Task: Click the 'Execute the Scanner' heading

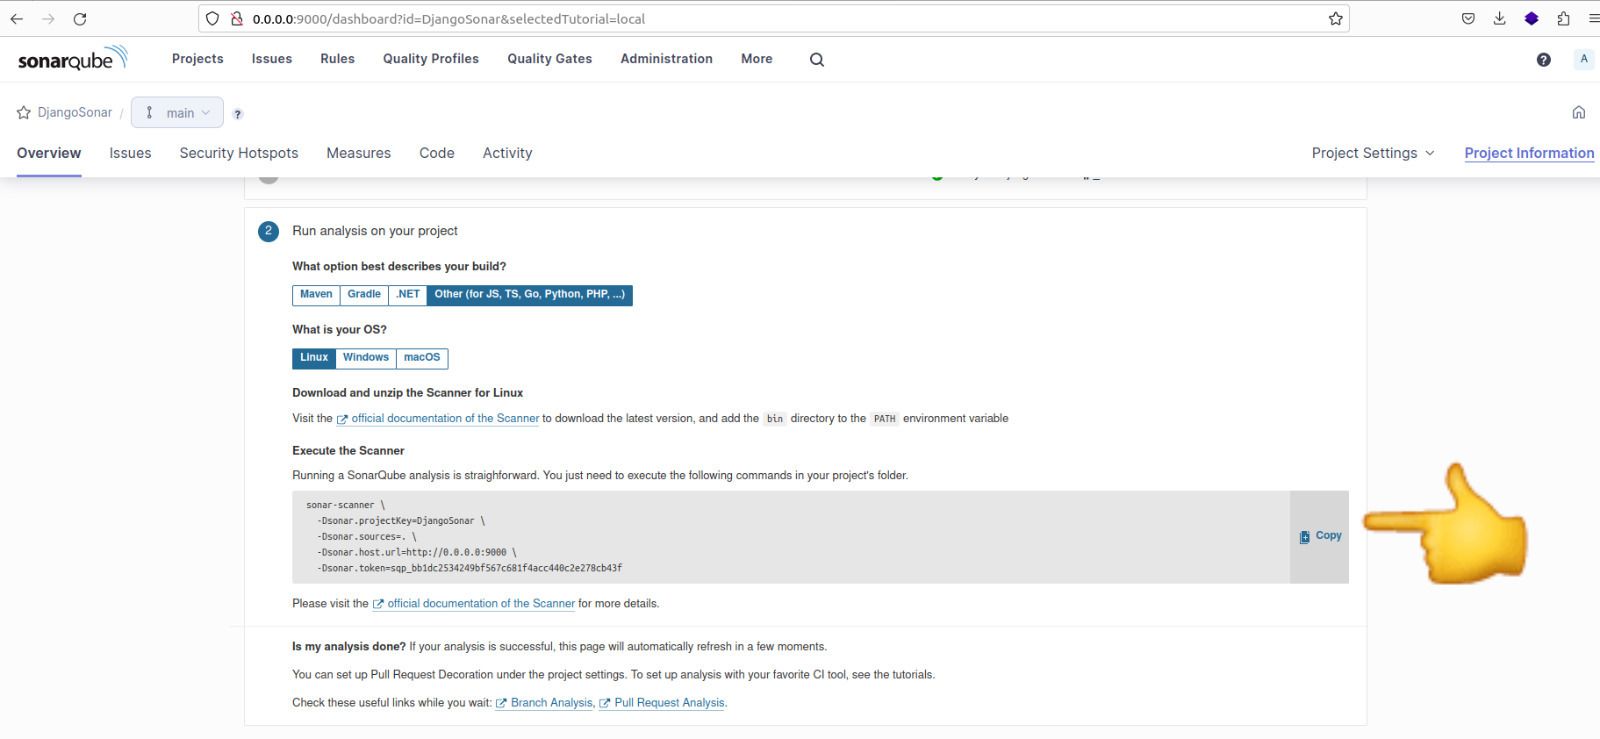Action: (x=348, y=451)
